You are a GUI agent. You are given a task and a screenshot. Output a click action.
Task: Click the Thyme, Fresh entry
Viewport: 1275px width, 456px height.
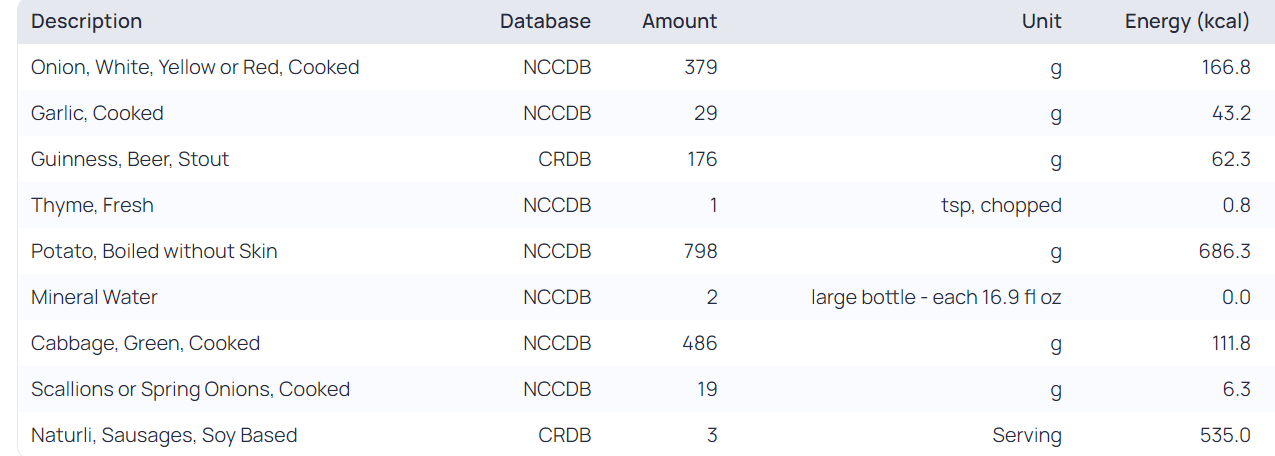point(92,205)
